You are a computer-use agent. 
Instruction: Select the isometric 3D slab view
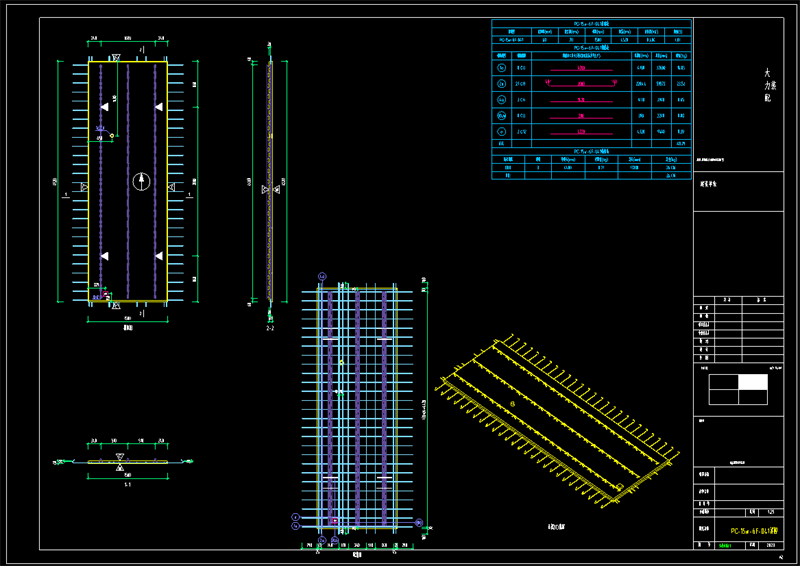click(557, 422)
